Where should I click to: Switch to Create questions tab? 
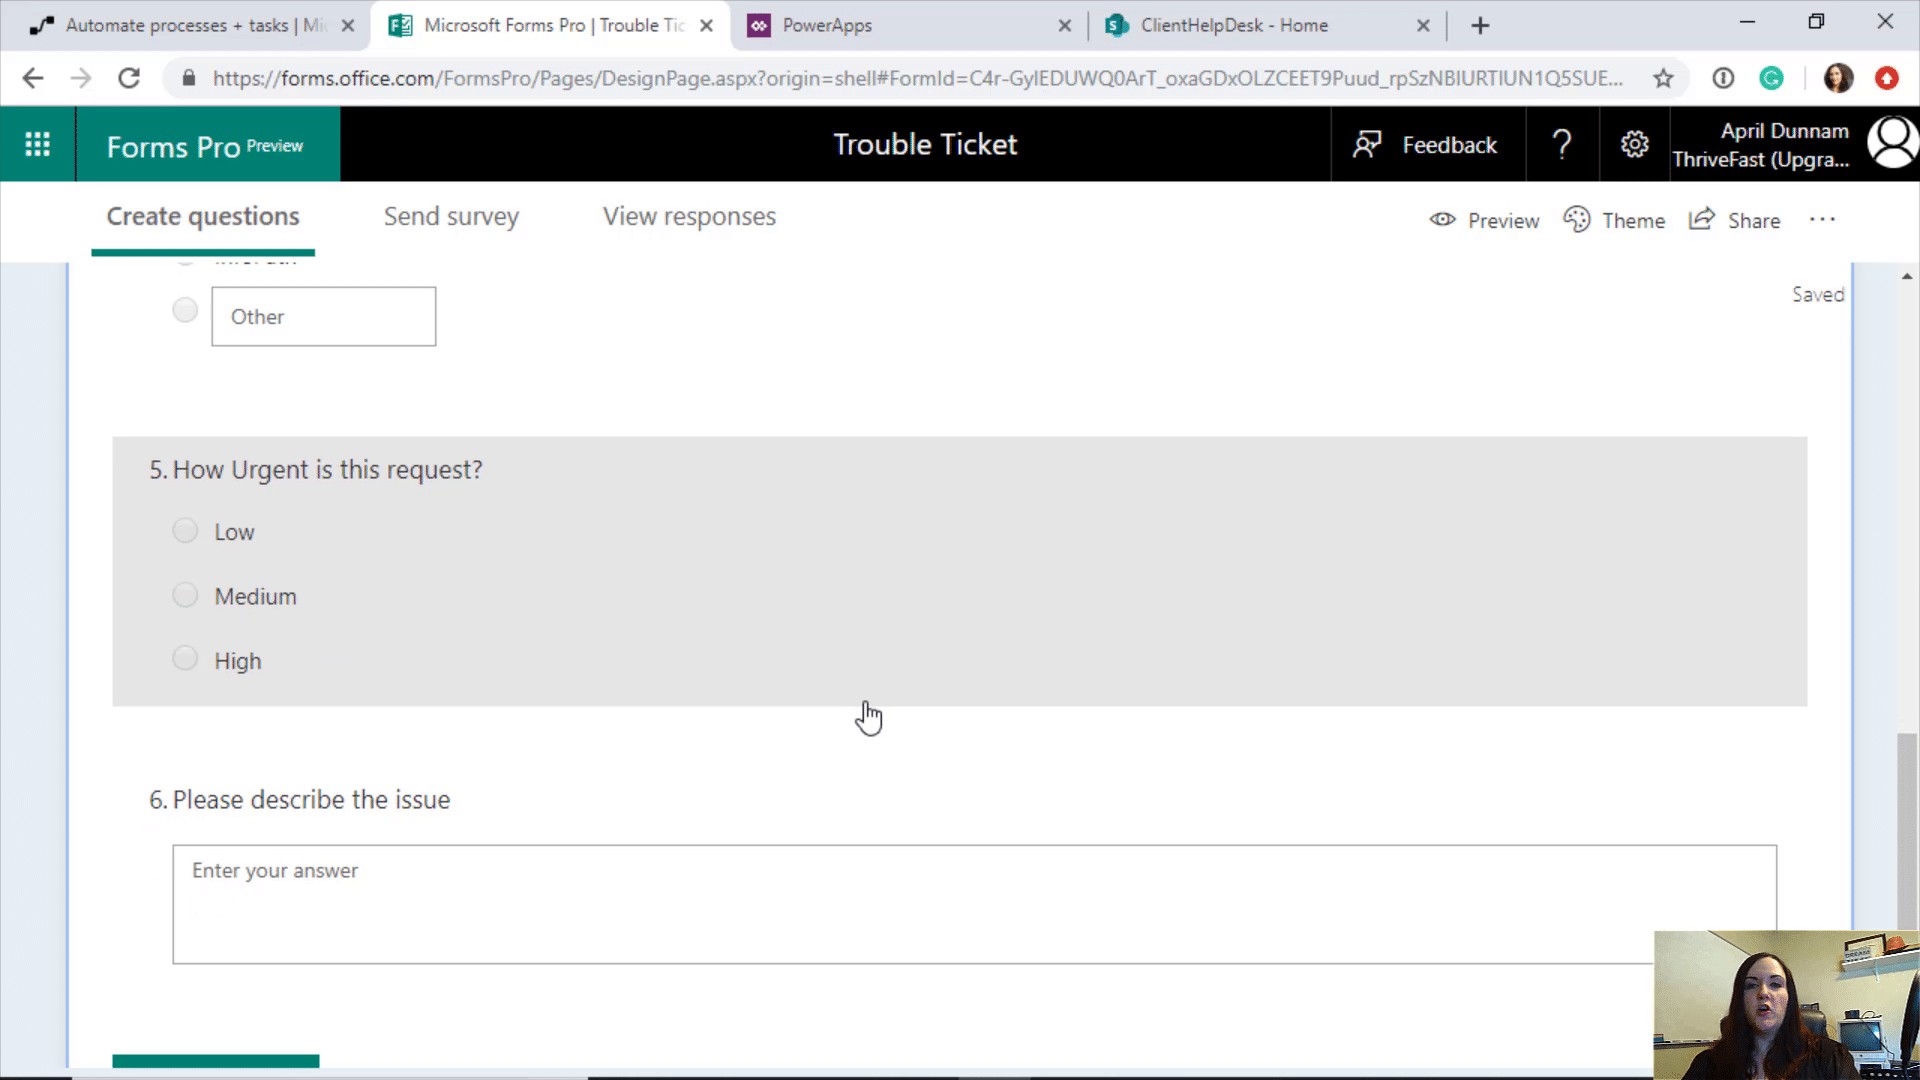click(203, 216)
